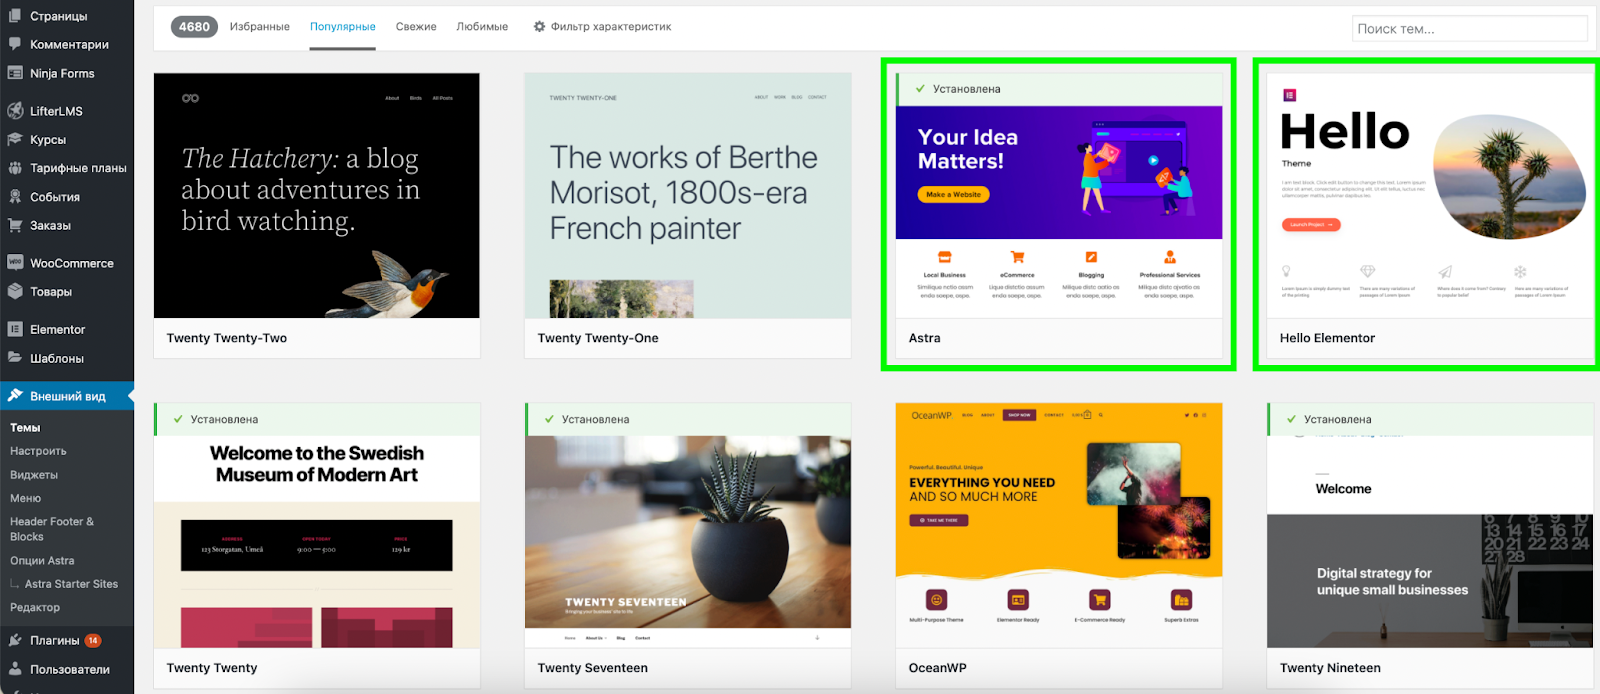1600x694 pixels.
Task: Click the Pages icon in sidebar
Action: 15,16
